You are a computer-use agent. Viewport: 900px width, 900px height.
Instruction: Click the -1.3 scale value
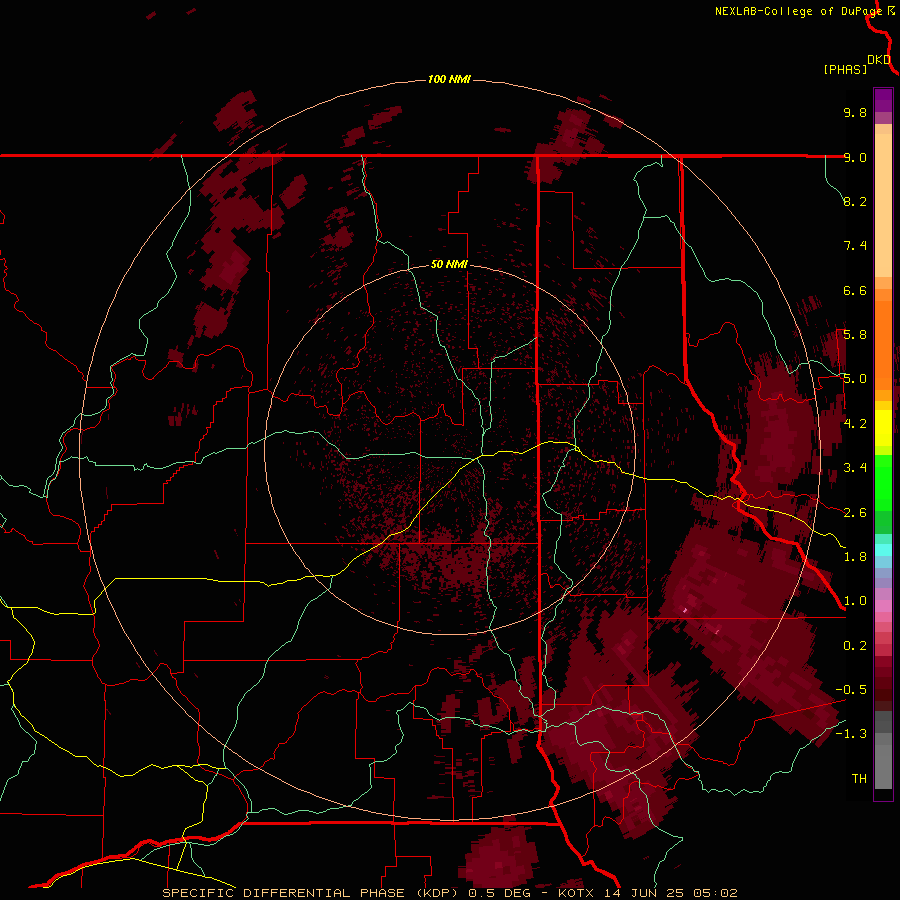pos(851,734)
